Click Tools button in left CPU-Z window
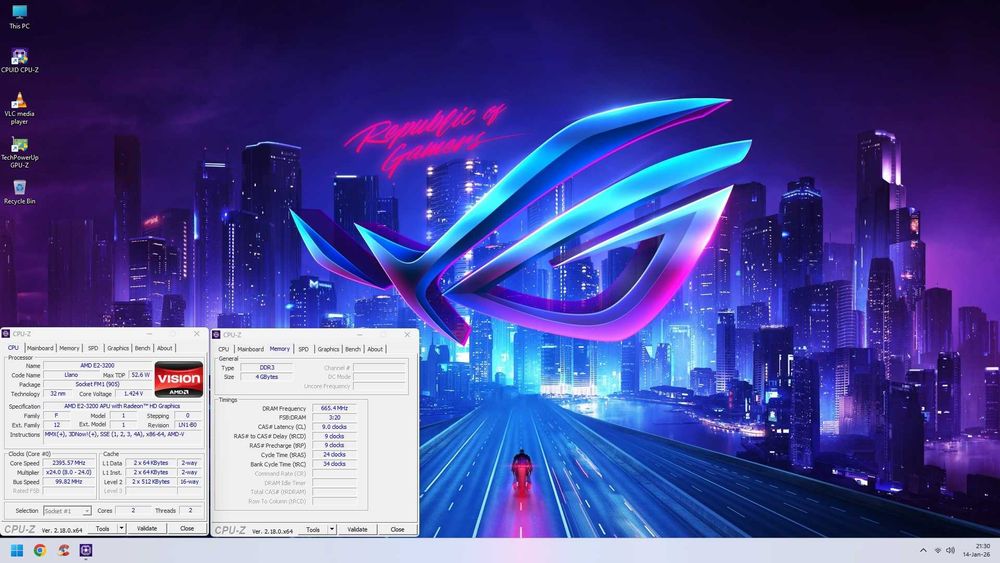Viewport: 1000px width, 563px height. (x=102, y=529)
